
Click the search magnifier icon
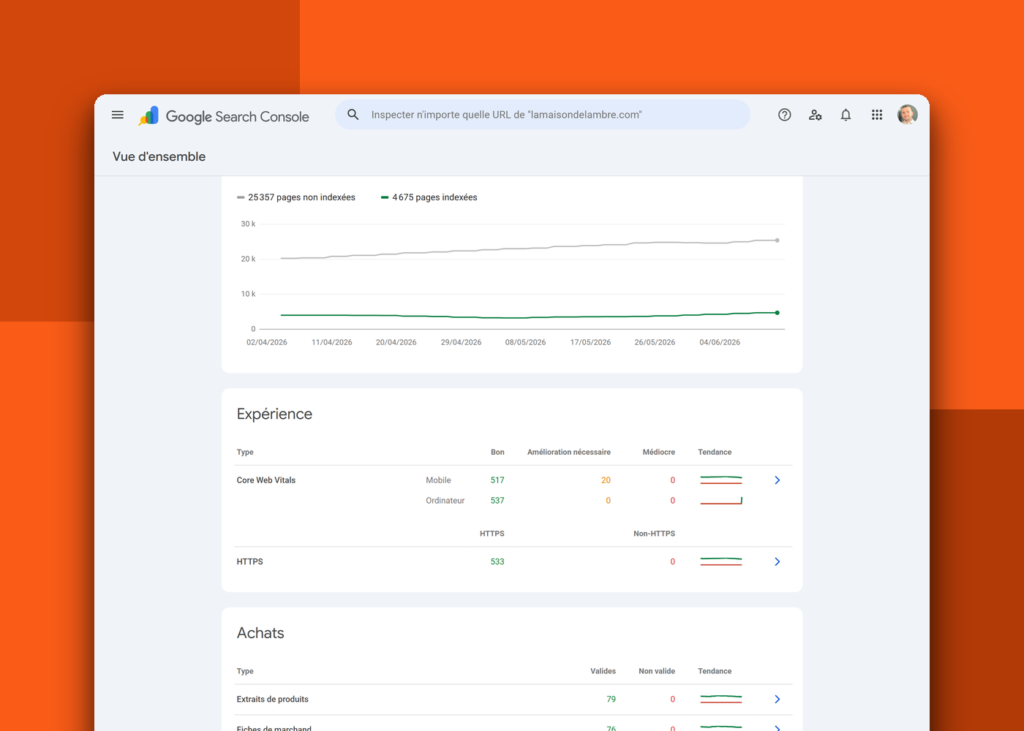353,114
